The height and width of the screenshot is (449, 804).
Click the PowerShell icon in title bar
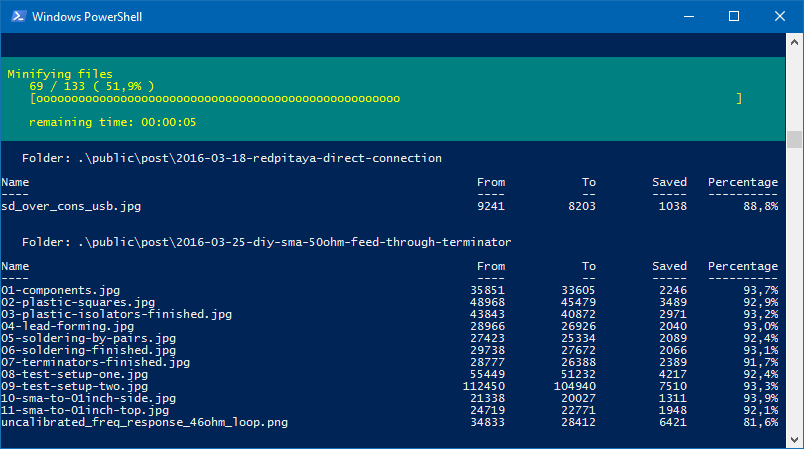(x=16, y=16)
